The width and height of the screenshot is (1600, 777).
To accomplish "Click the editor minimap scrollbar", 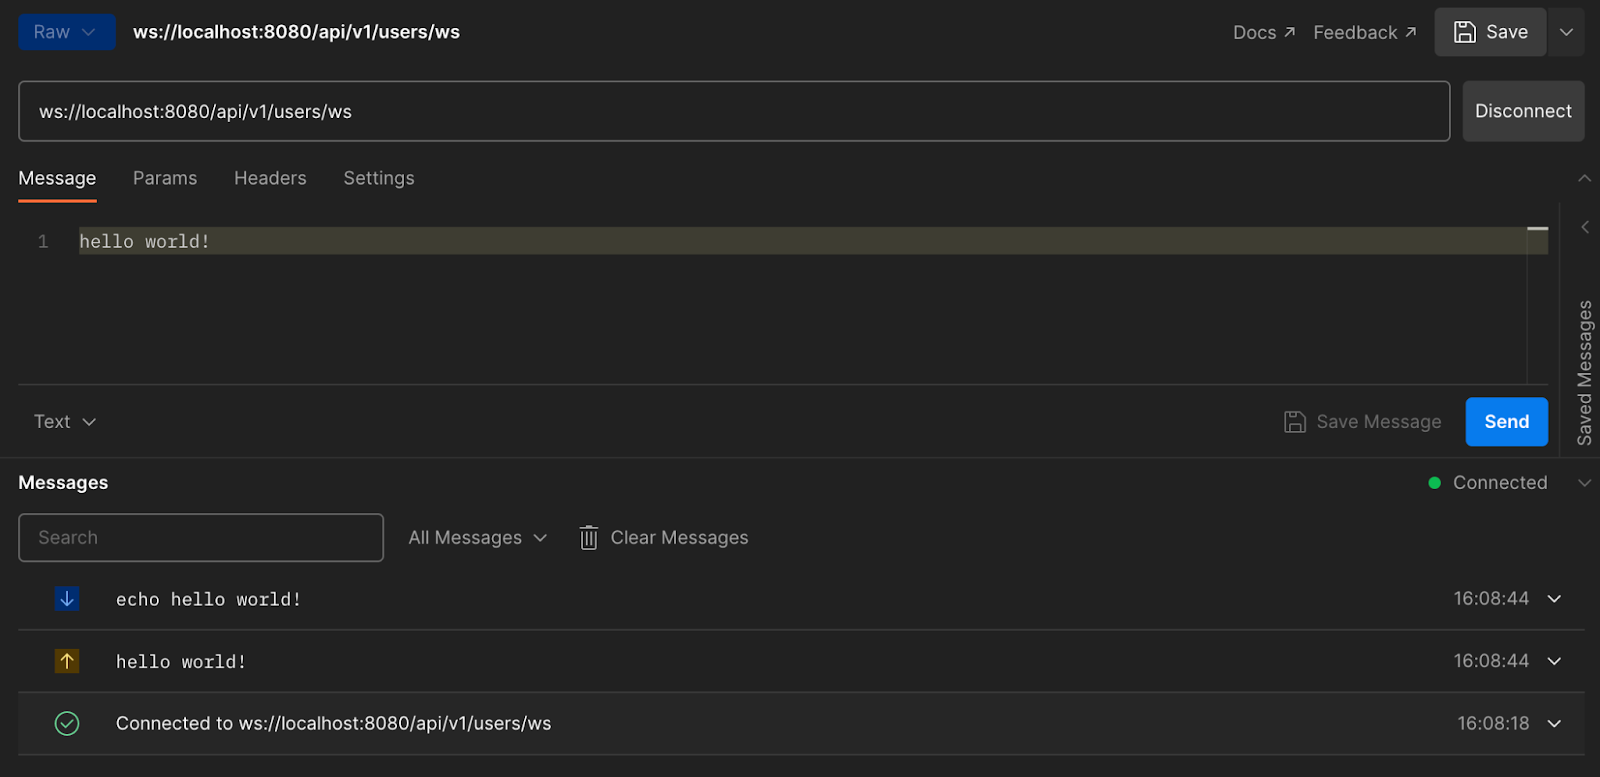I will [1538, 305].
